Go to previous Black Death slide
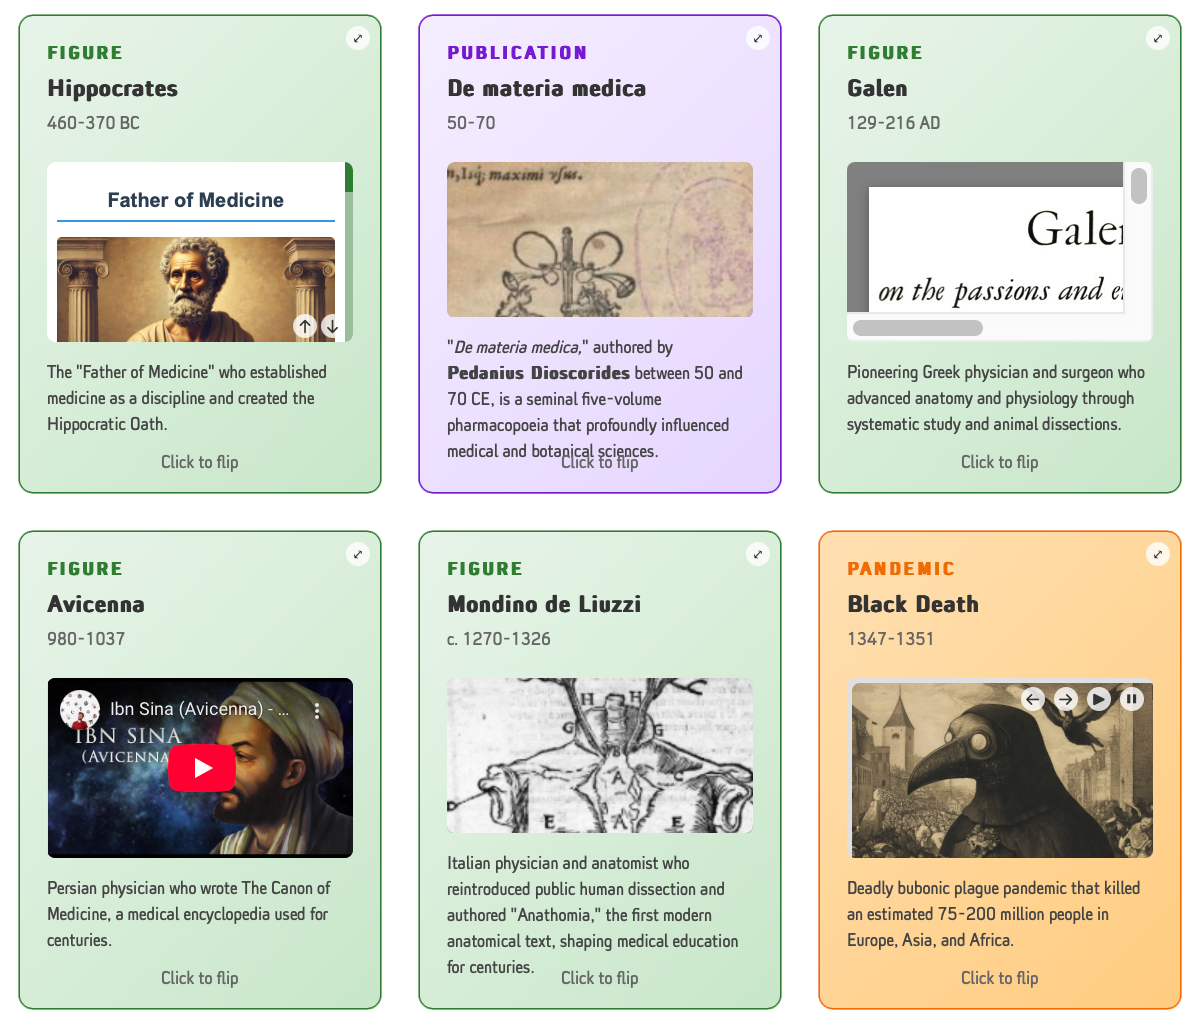 [1033, 698]
